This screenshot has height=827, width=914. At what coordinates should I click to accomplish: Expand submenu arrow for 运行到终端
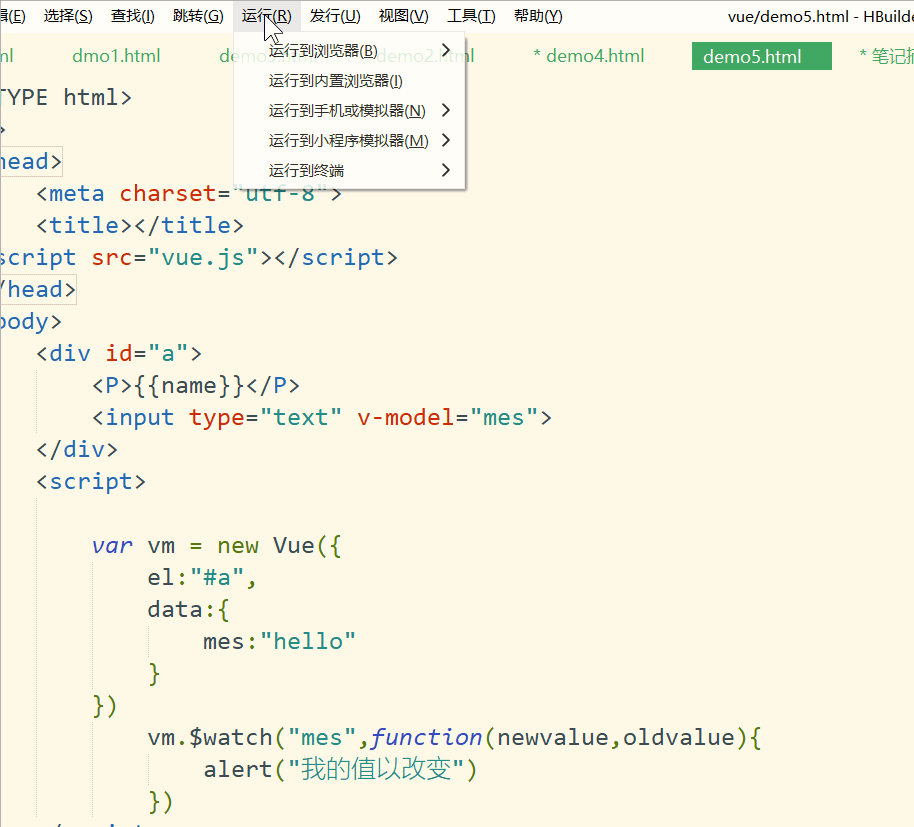446,170
